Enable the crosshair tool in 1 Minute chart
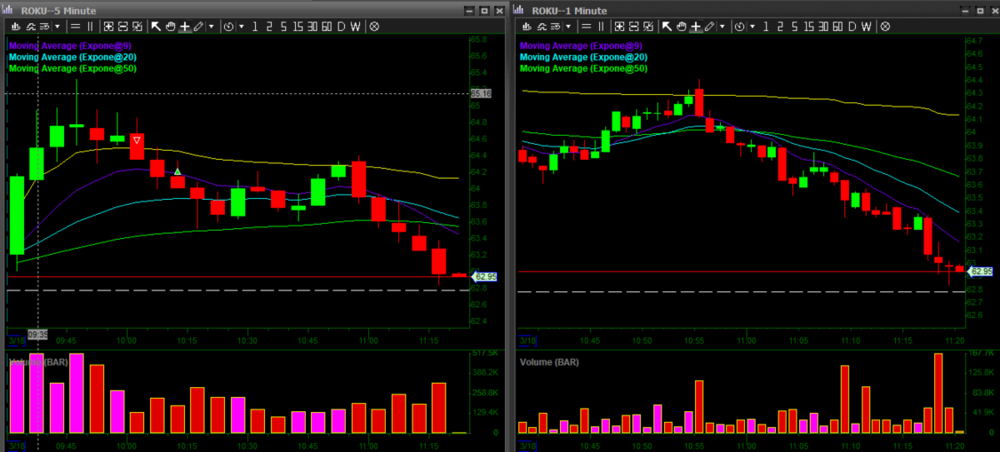The width and height of the screenshot is (1000, 452). [695, 26]
